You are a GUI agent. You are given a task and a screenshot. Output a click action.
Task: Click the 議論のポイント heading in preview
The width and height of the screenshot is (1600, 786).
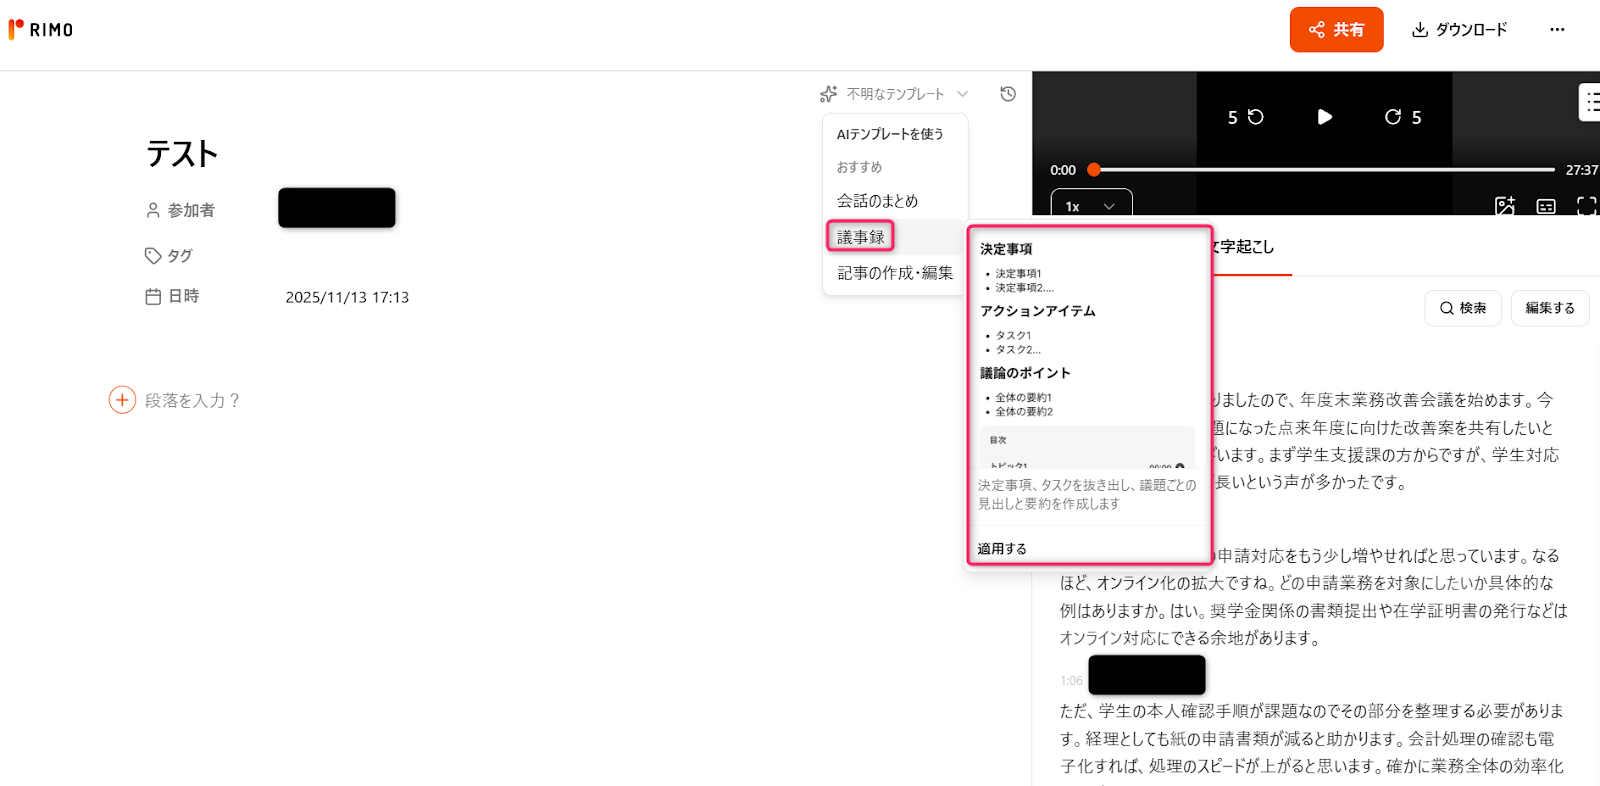[1025, 373]
